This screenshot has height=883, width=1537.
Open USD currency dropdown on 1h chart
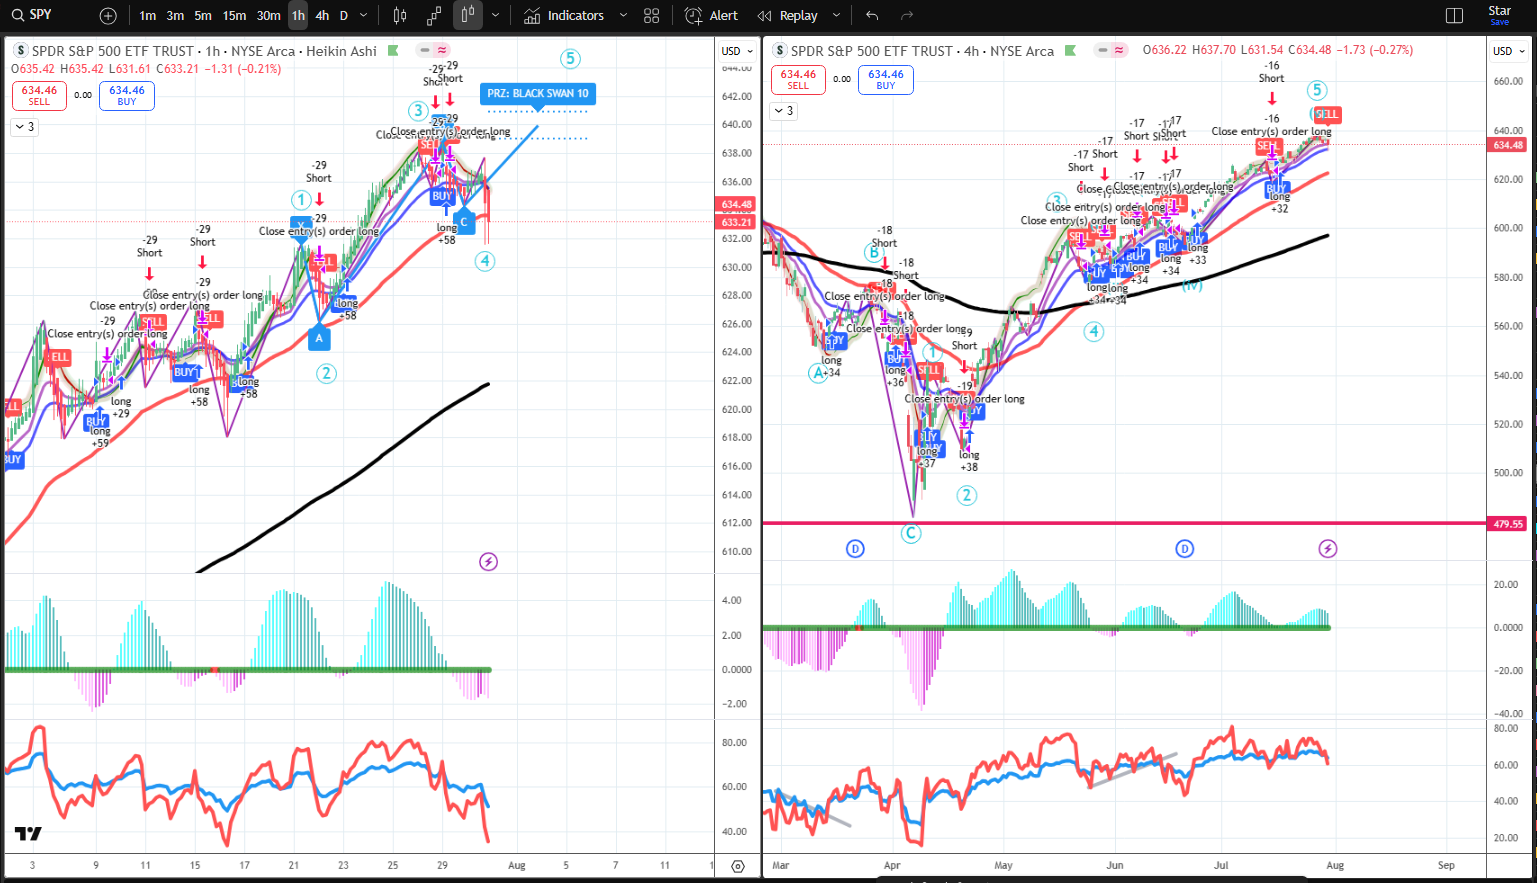[738, 51]
